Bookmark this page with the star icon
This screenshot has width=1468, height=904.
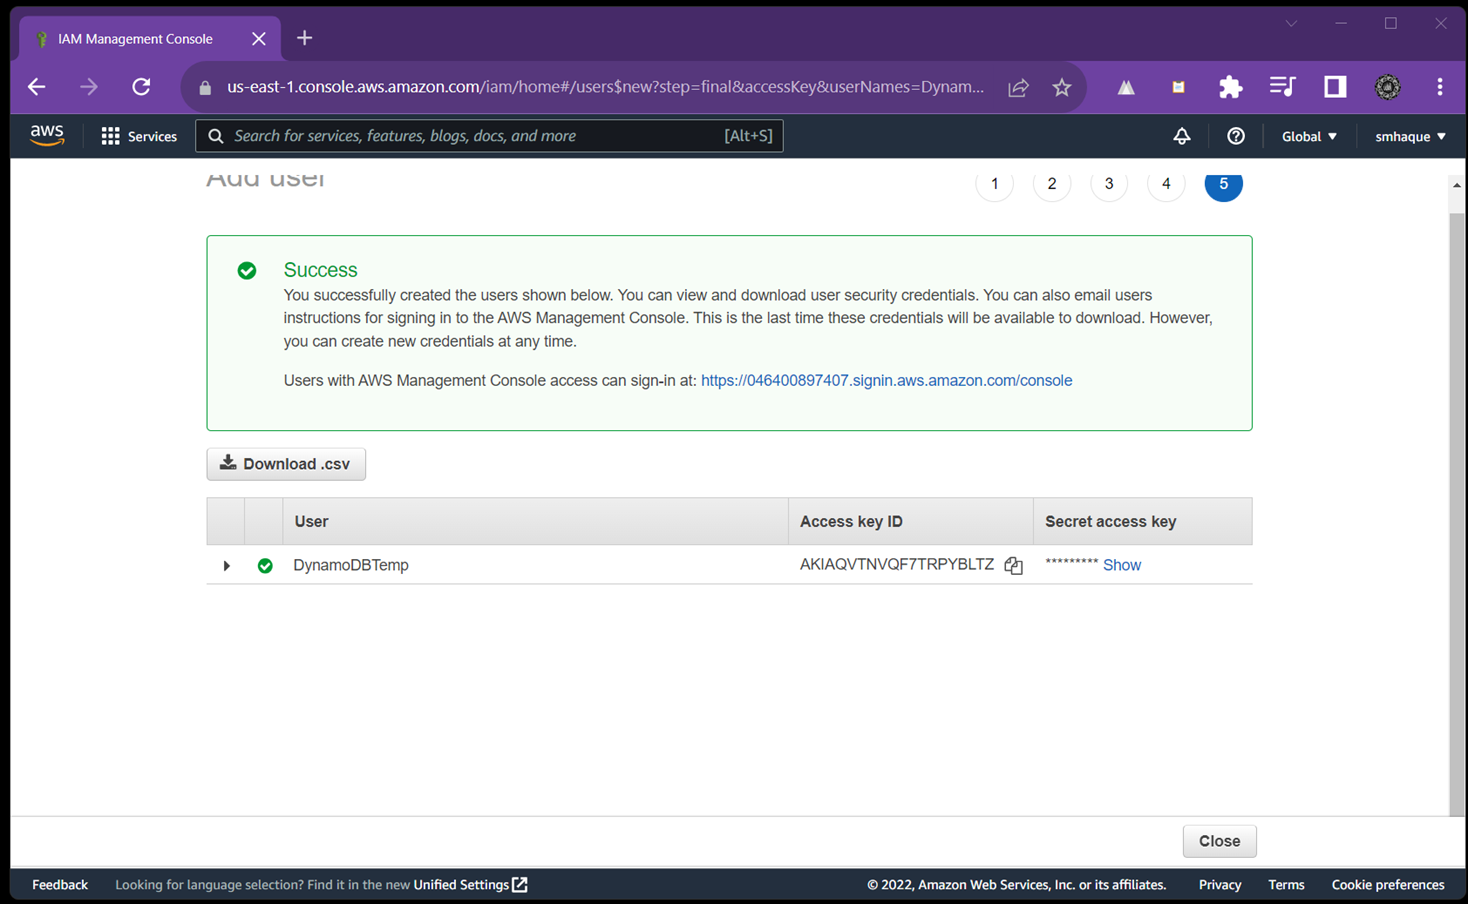(1062, 88)
